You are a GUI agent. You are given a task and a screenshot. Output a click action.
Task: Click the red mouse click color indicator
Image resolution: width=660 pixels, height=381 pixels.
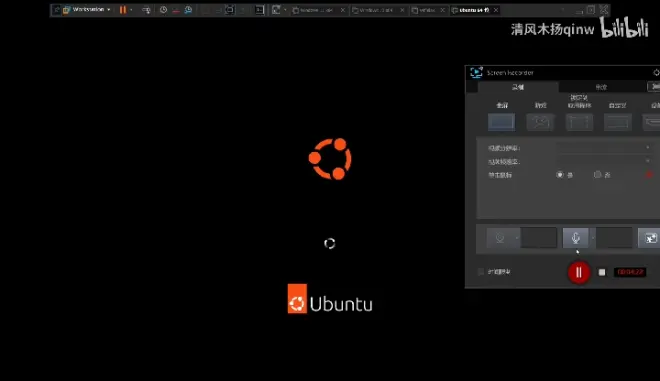pyautogui.click(x=649, y=174)
